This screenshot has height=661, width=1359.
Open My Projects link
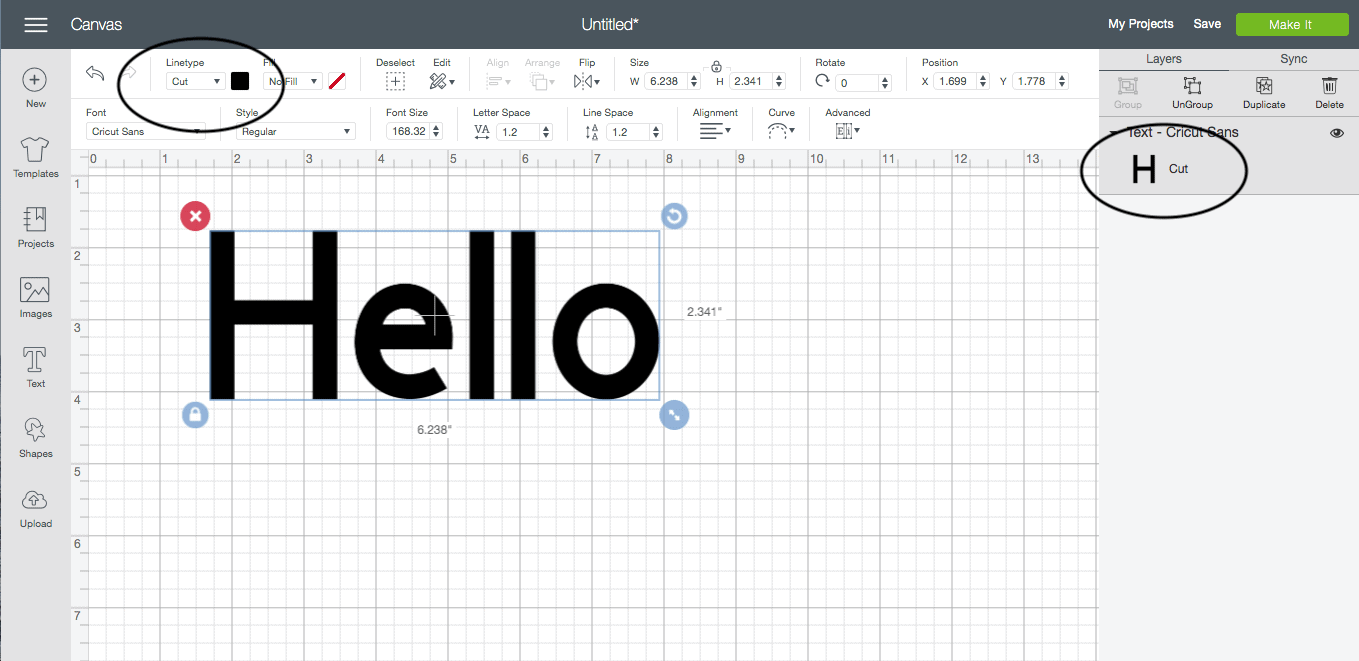1140,24
